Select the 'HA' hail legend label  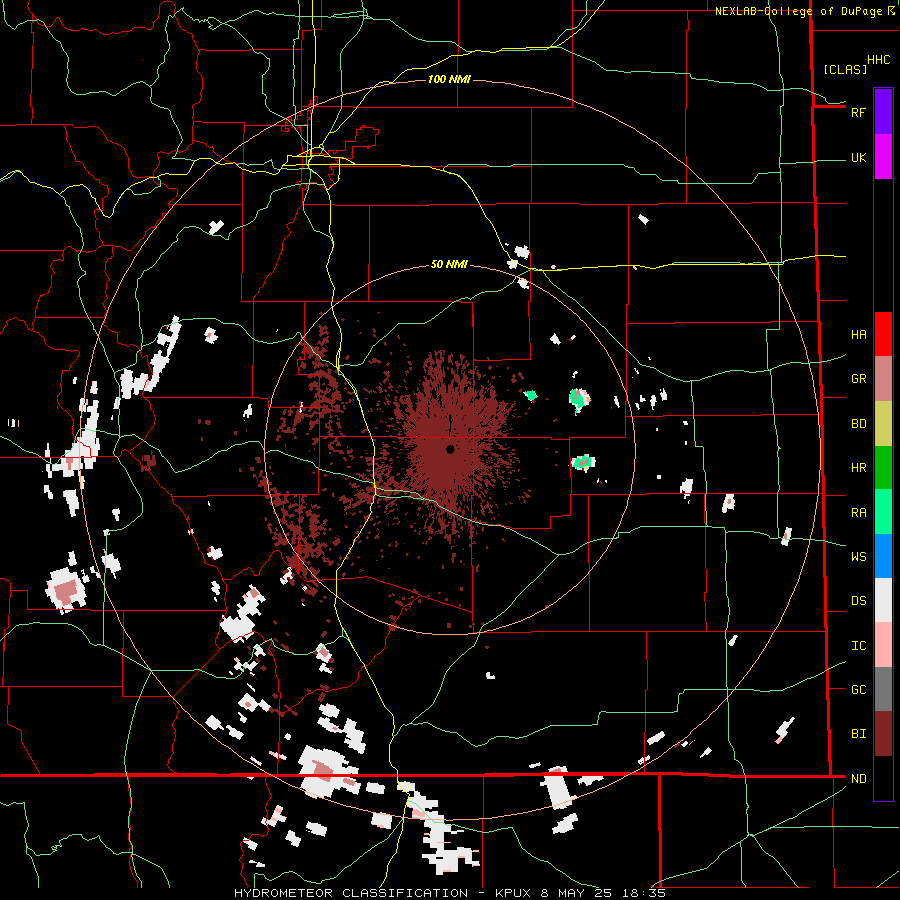click(858, 335)
